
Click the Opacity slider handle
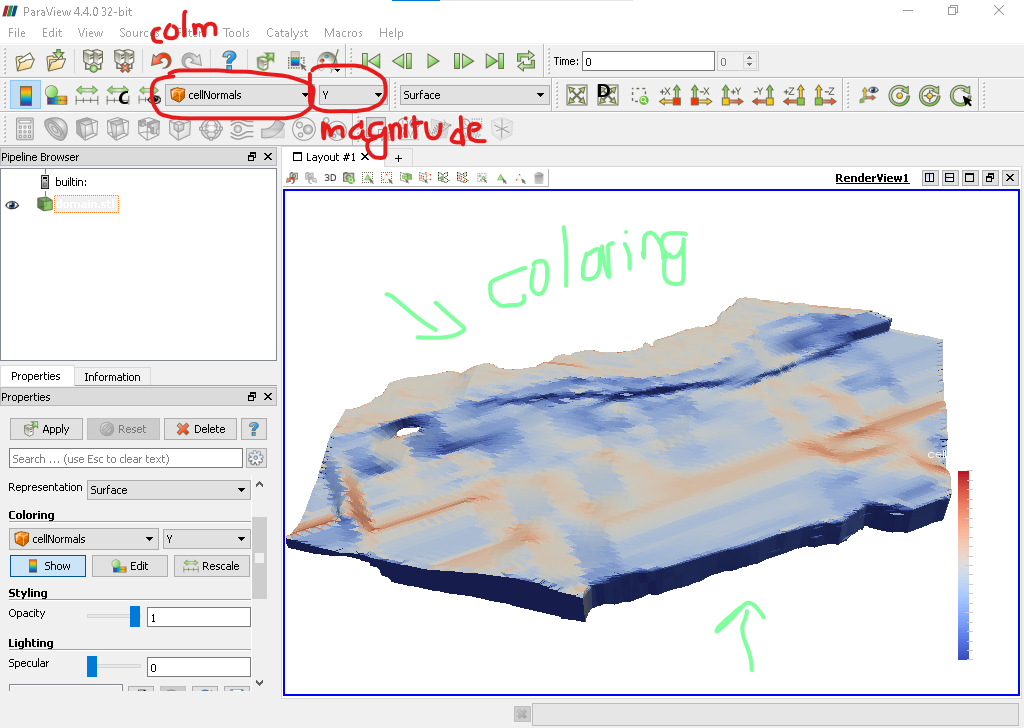coord(135,616)
